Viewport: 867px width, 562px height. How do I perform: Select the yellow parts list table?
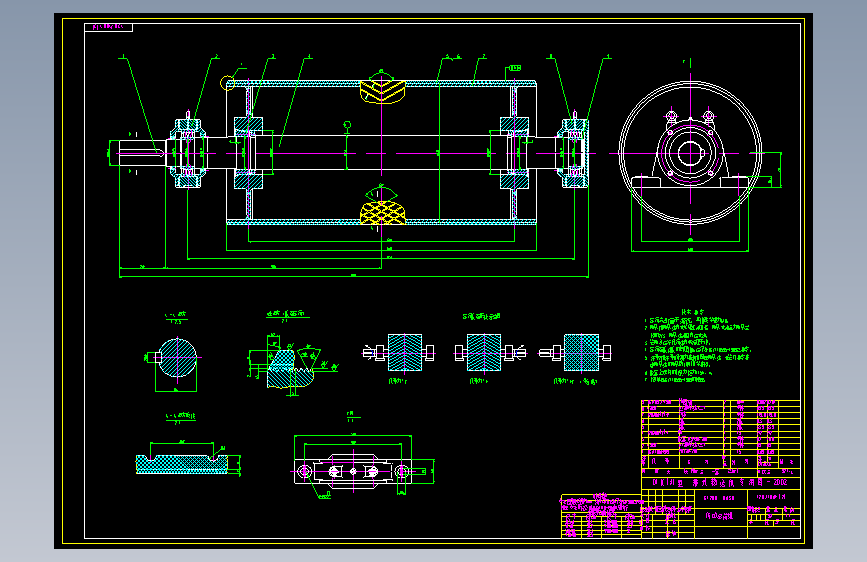pyautogui.click(x=721, y=435)
